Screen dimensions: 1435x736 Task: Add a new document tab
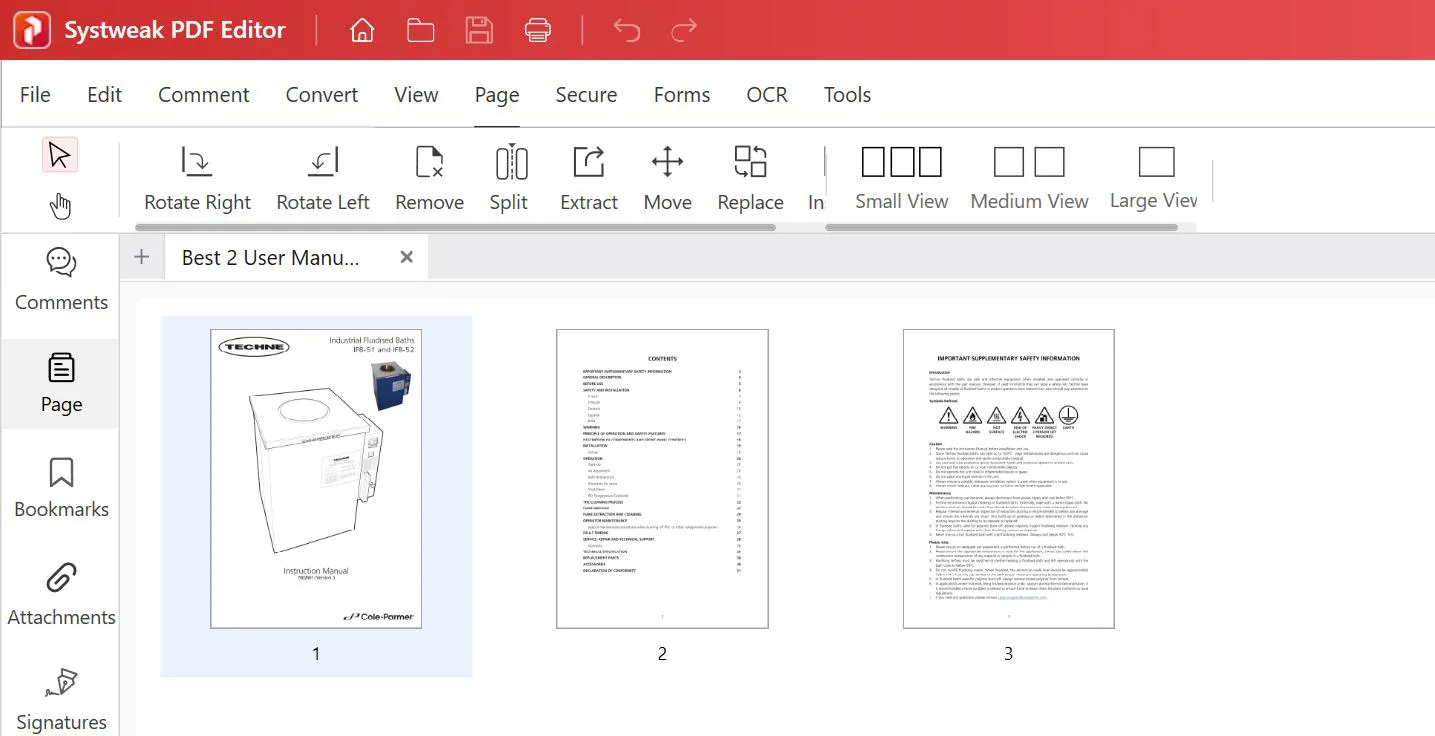[141, 257]
